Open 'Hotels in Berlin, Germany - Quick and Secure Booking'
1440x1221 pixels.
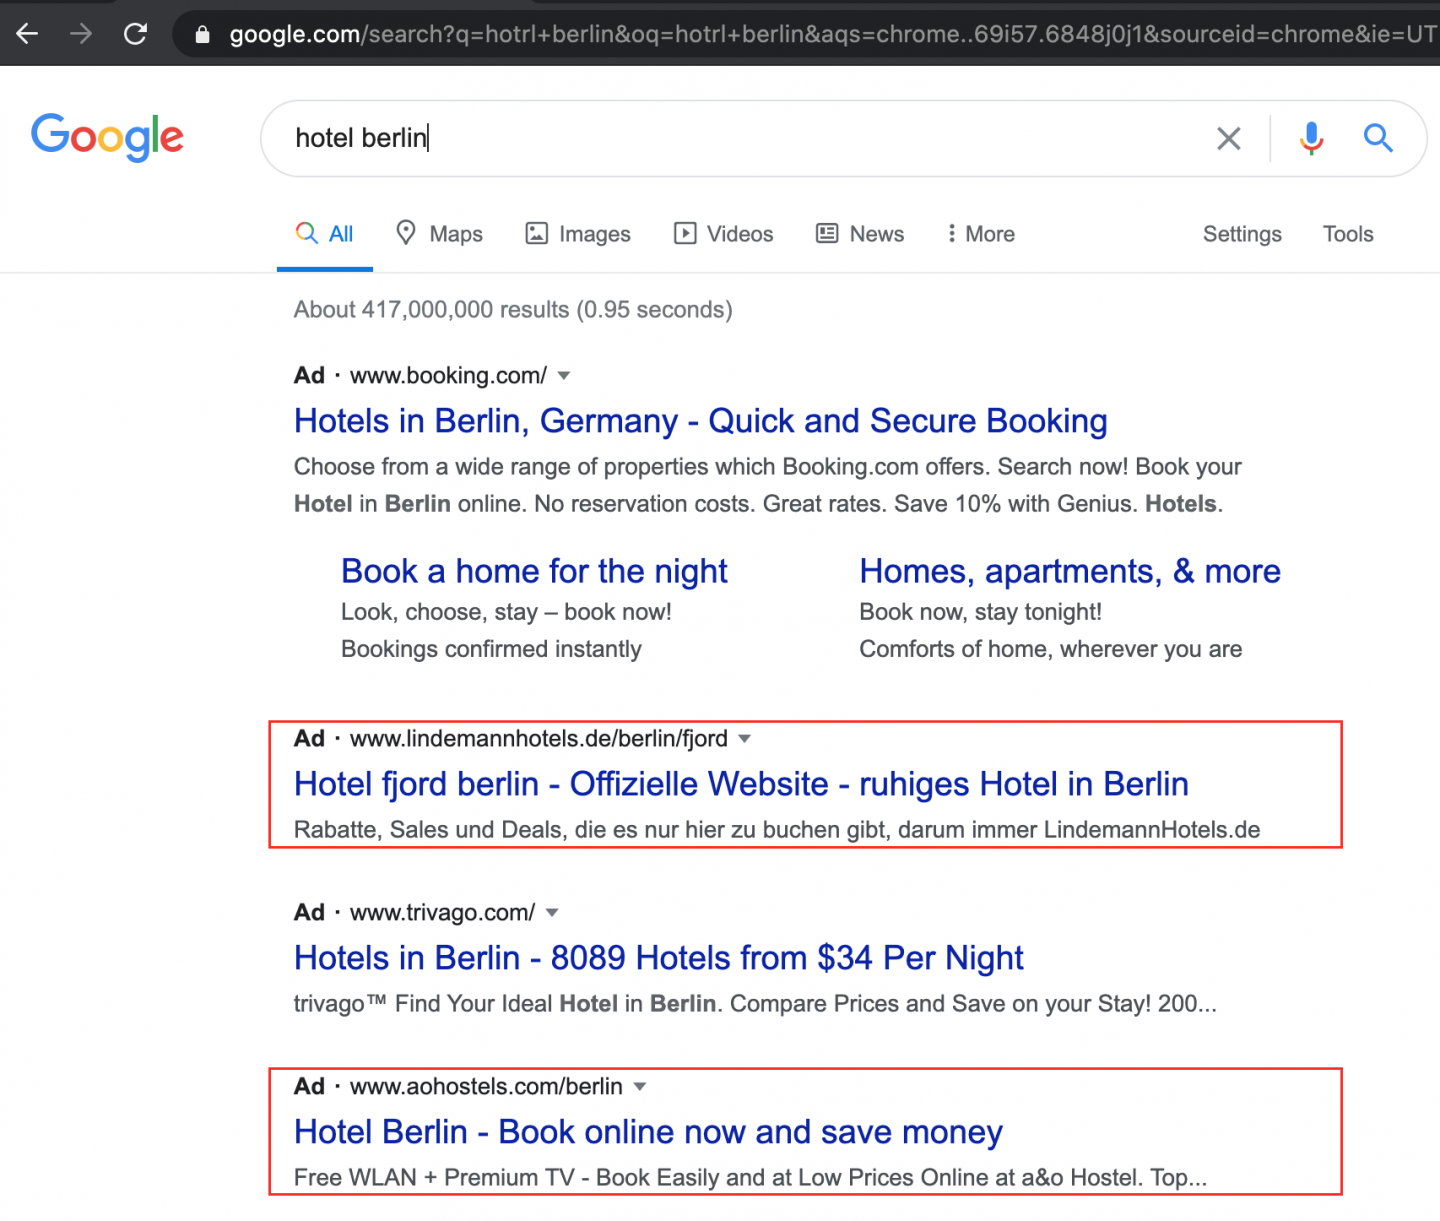coord(700,421)
